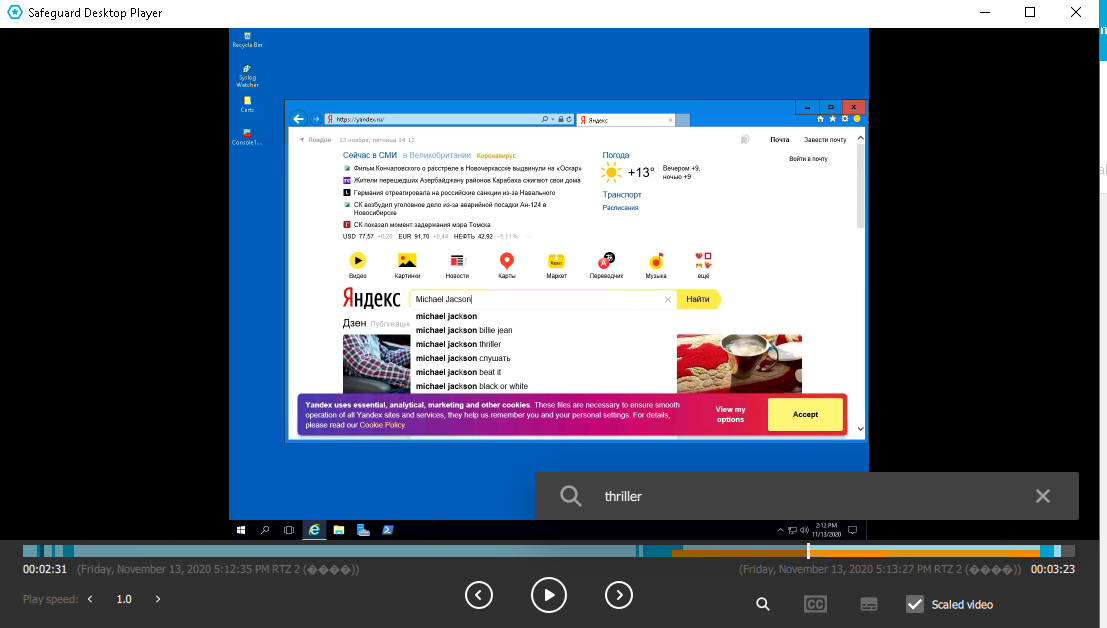This screenshot has width=1107, height=628.
Task: Click the Recycle Bin desktop icon
Action: (x=247, y=40)
